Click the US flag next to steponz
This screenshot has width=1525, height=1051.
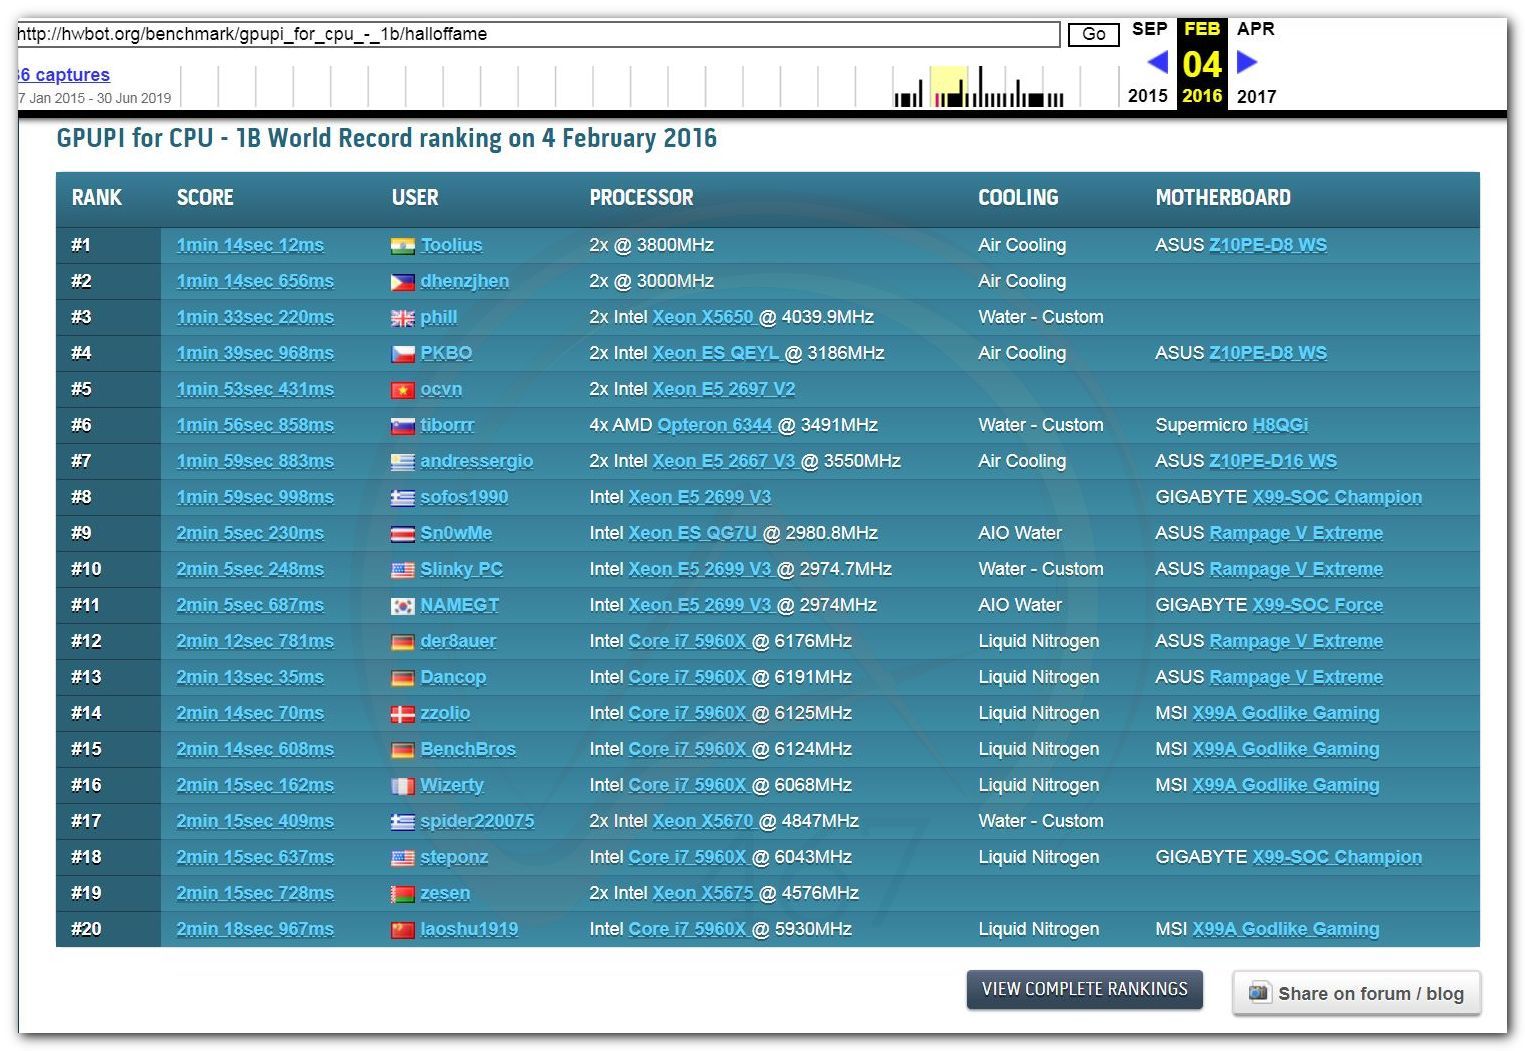coord(402,858)
